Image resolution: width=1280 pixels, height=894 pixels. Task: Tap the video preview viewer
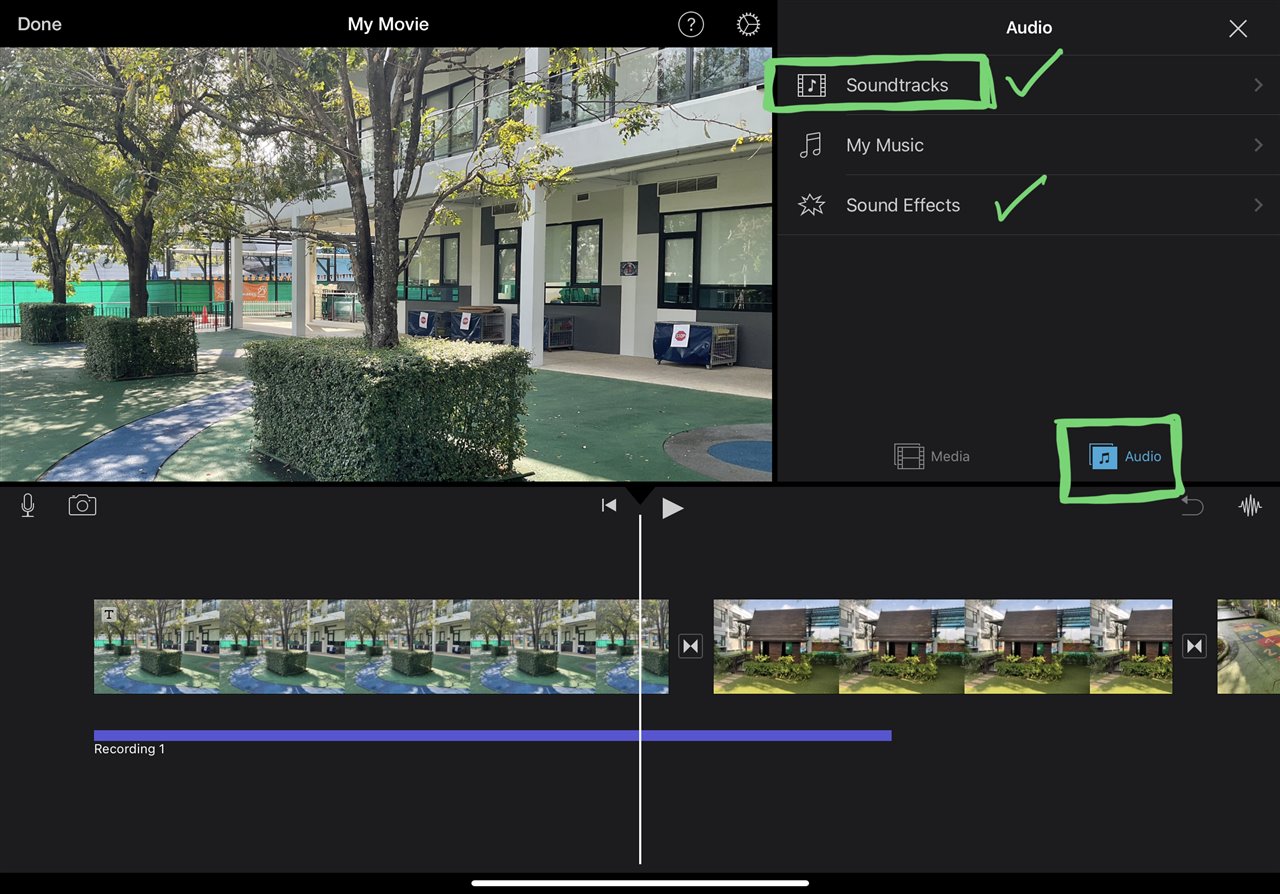(x=386, y=264)
